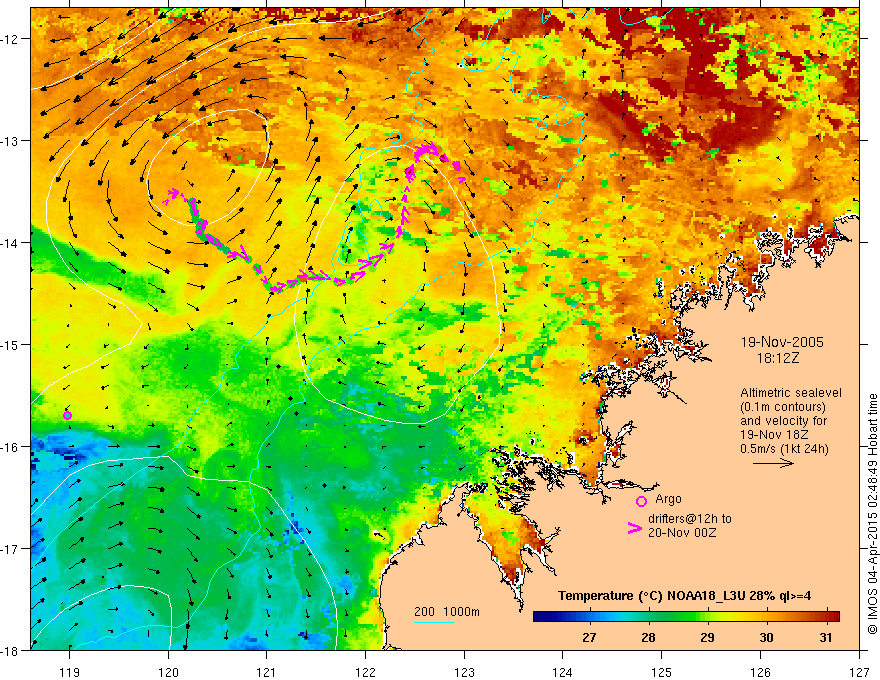This screenshot has height=680, width=880.
Task: Click the longitude label 126
Action: click(x=760, y=672)
